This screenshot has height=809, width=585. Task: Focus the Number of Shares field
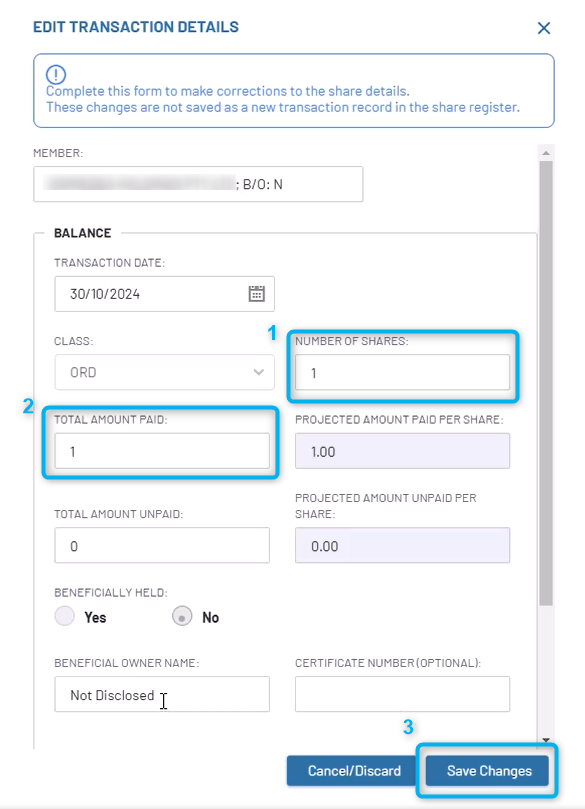tap(402, 372)
